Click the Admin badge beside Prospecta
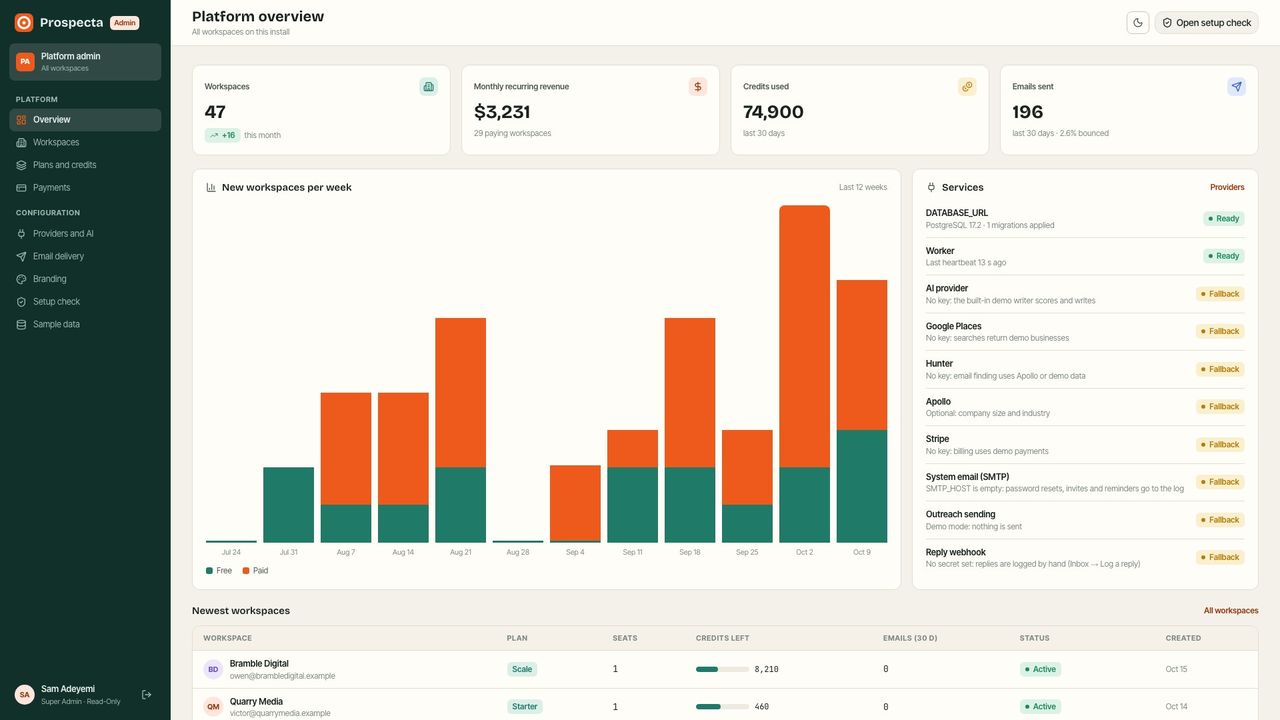Screen dimensions: 1280x720 (x=124, y=23)
